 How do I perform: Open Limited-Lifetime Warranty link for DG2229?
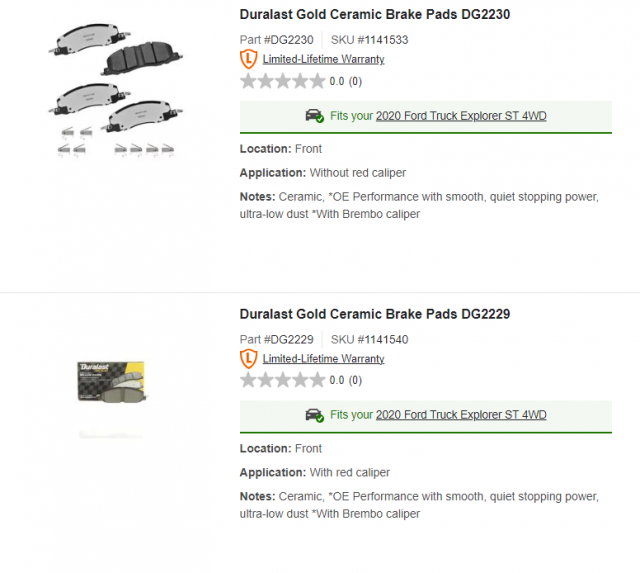point(323,359)
